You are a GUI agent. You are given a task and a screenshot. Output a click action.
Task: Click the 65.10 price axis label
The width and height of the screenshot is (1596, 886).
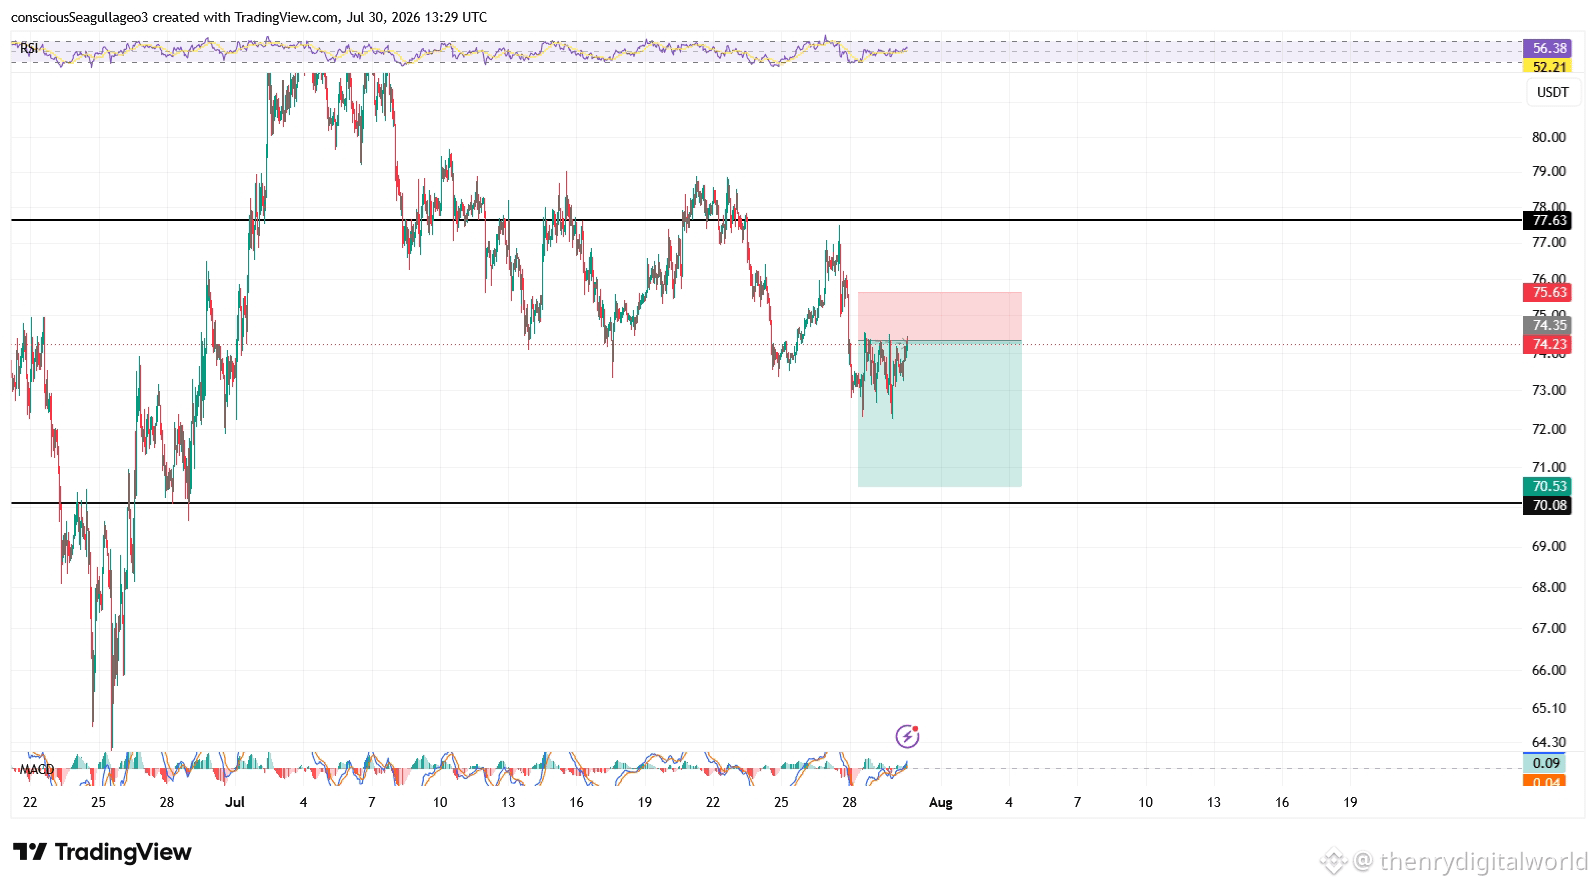[1549, 708]
